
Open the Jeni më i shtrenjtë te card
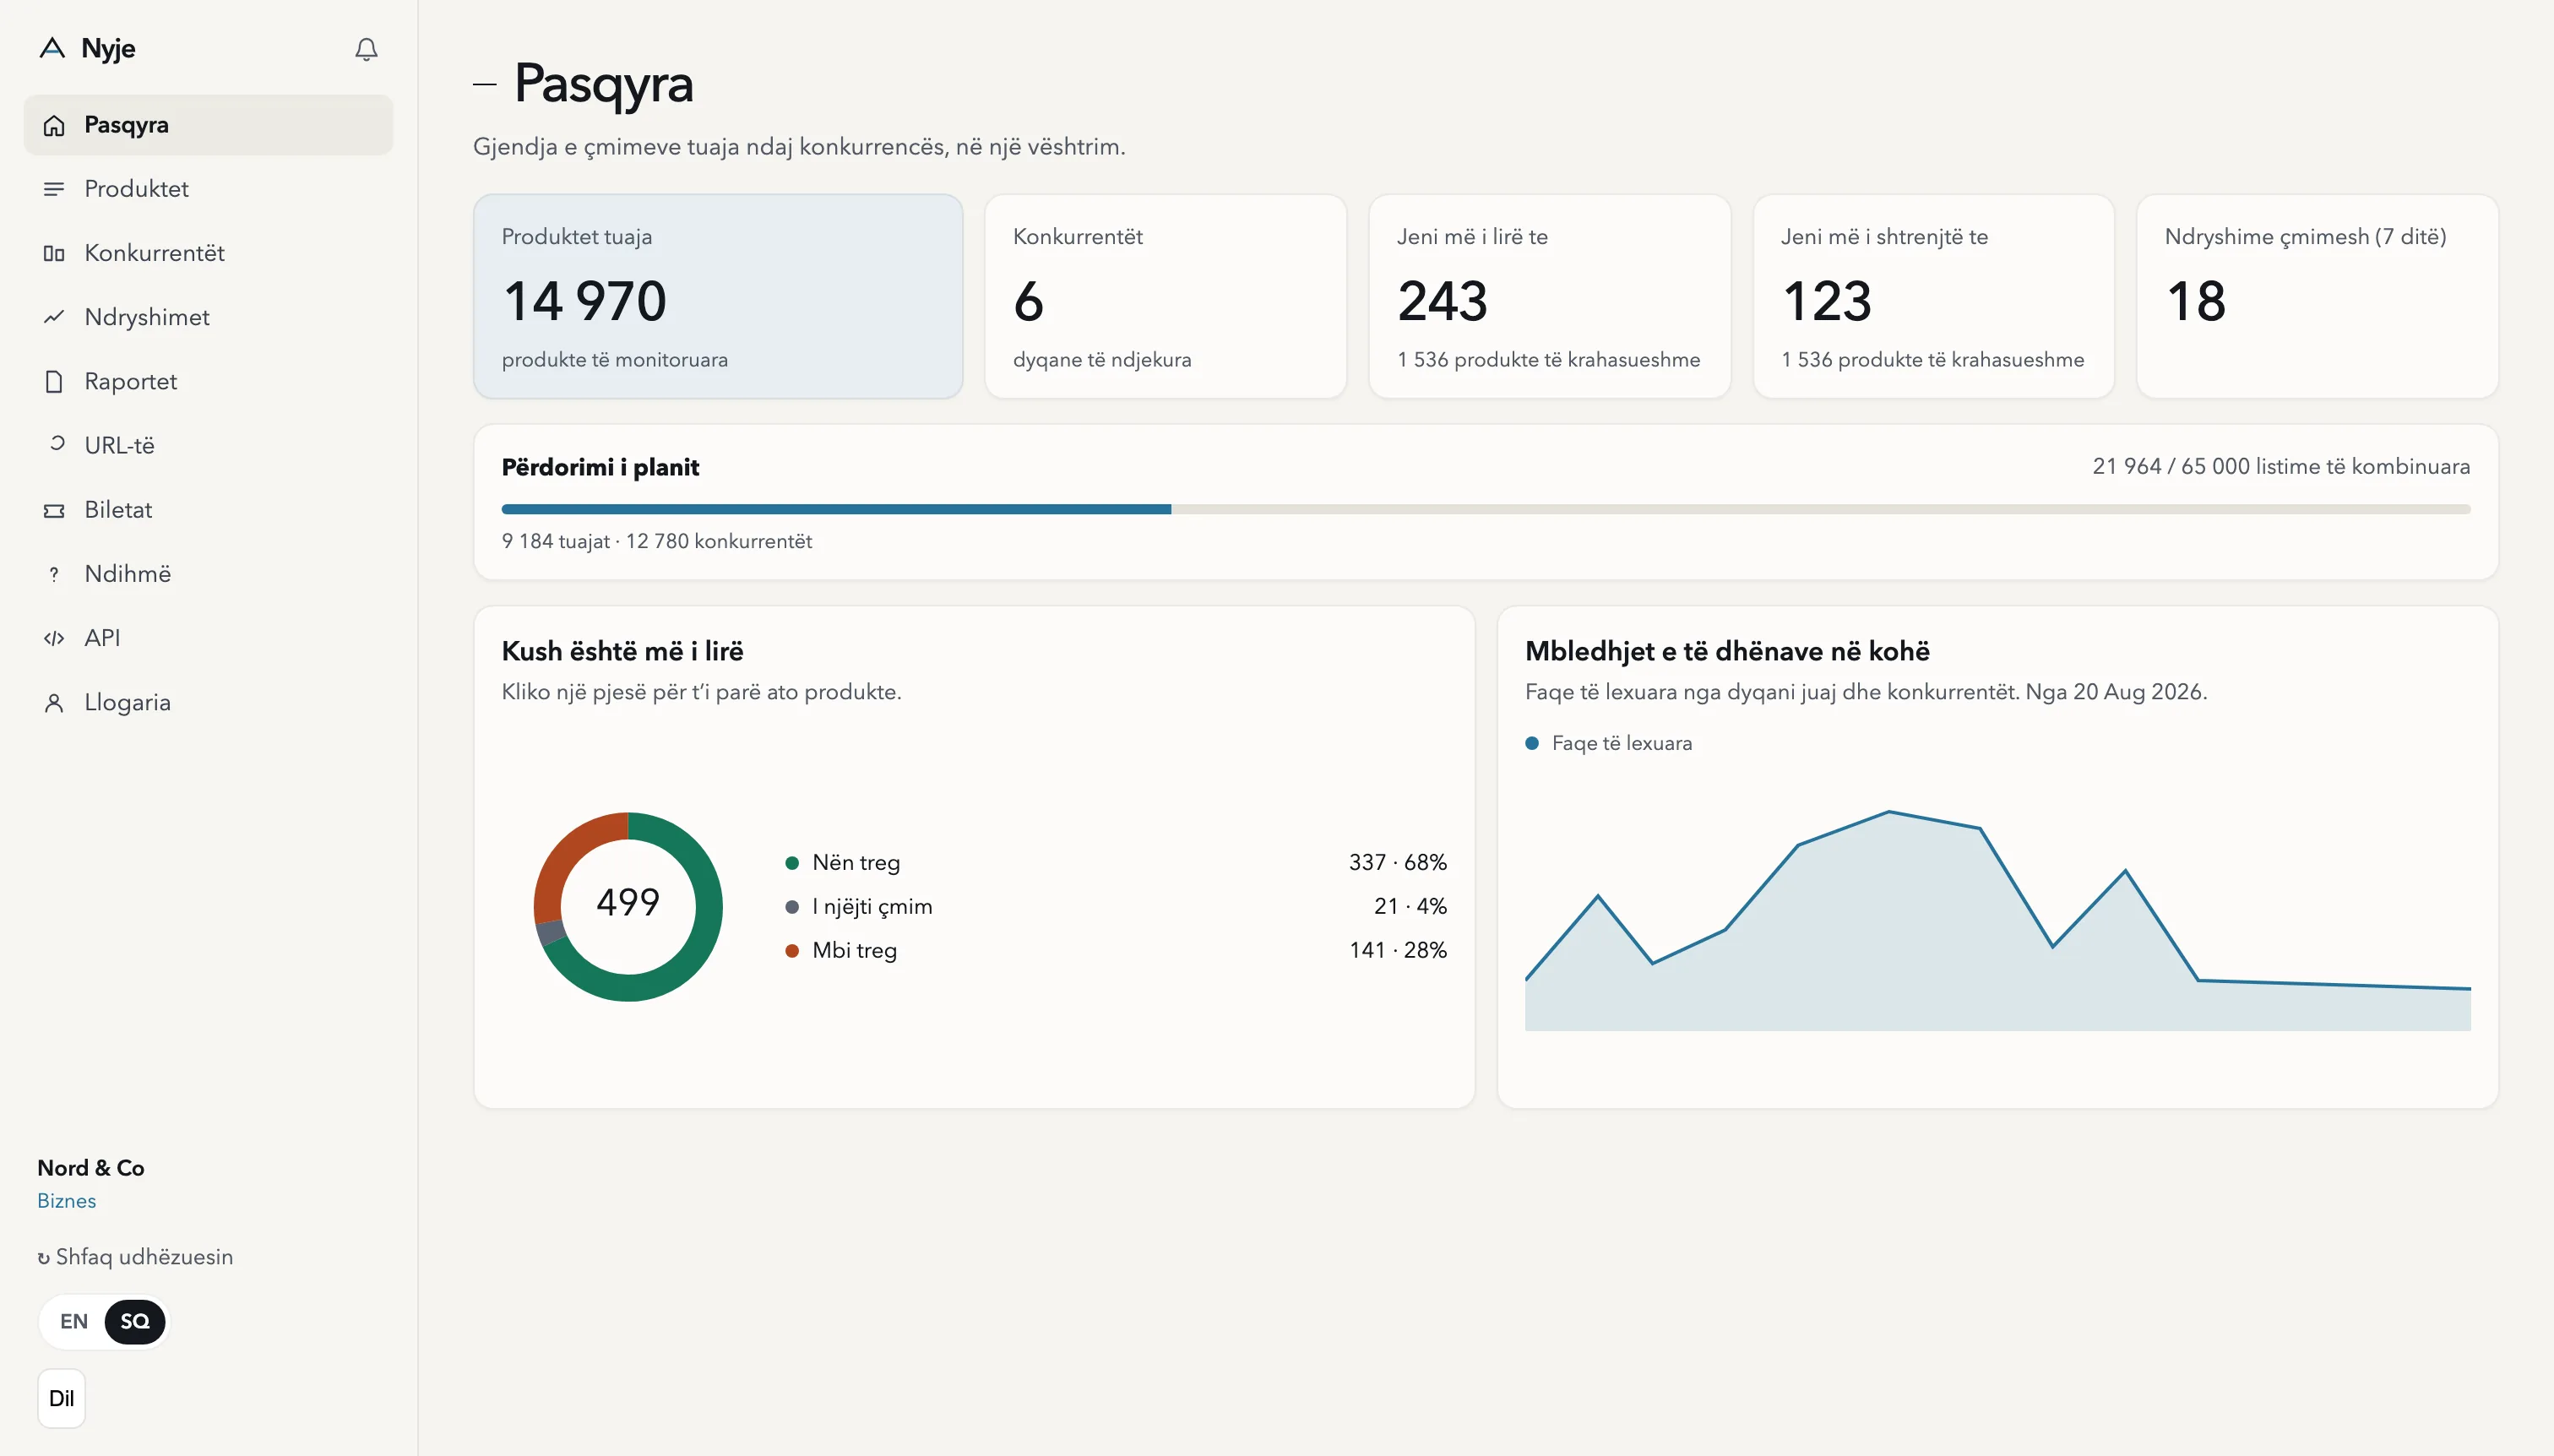(1933, 296)
